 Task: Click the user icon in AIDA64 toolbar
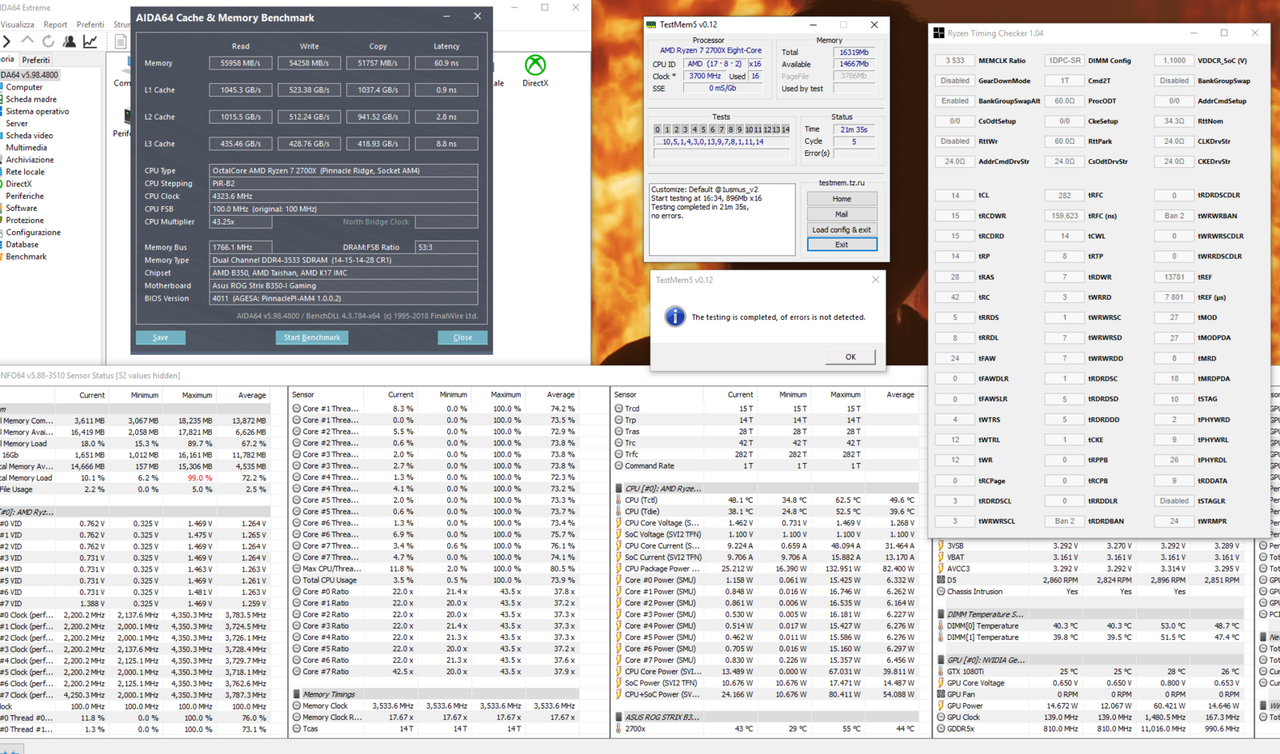point(69,41)
